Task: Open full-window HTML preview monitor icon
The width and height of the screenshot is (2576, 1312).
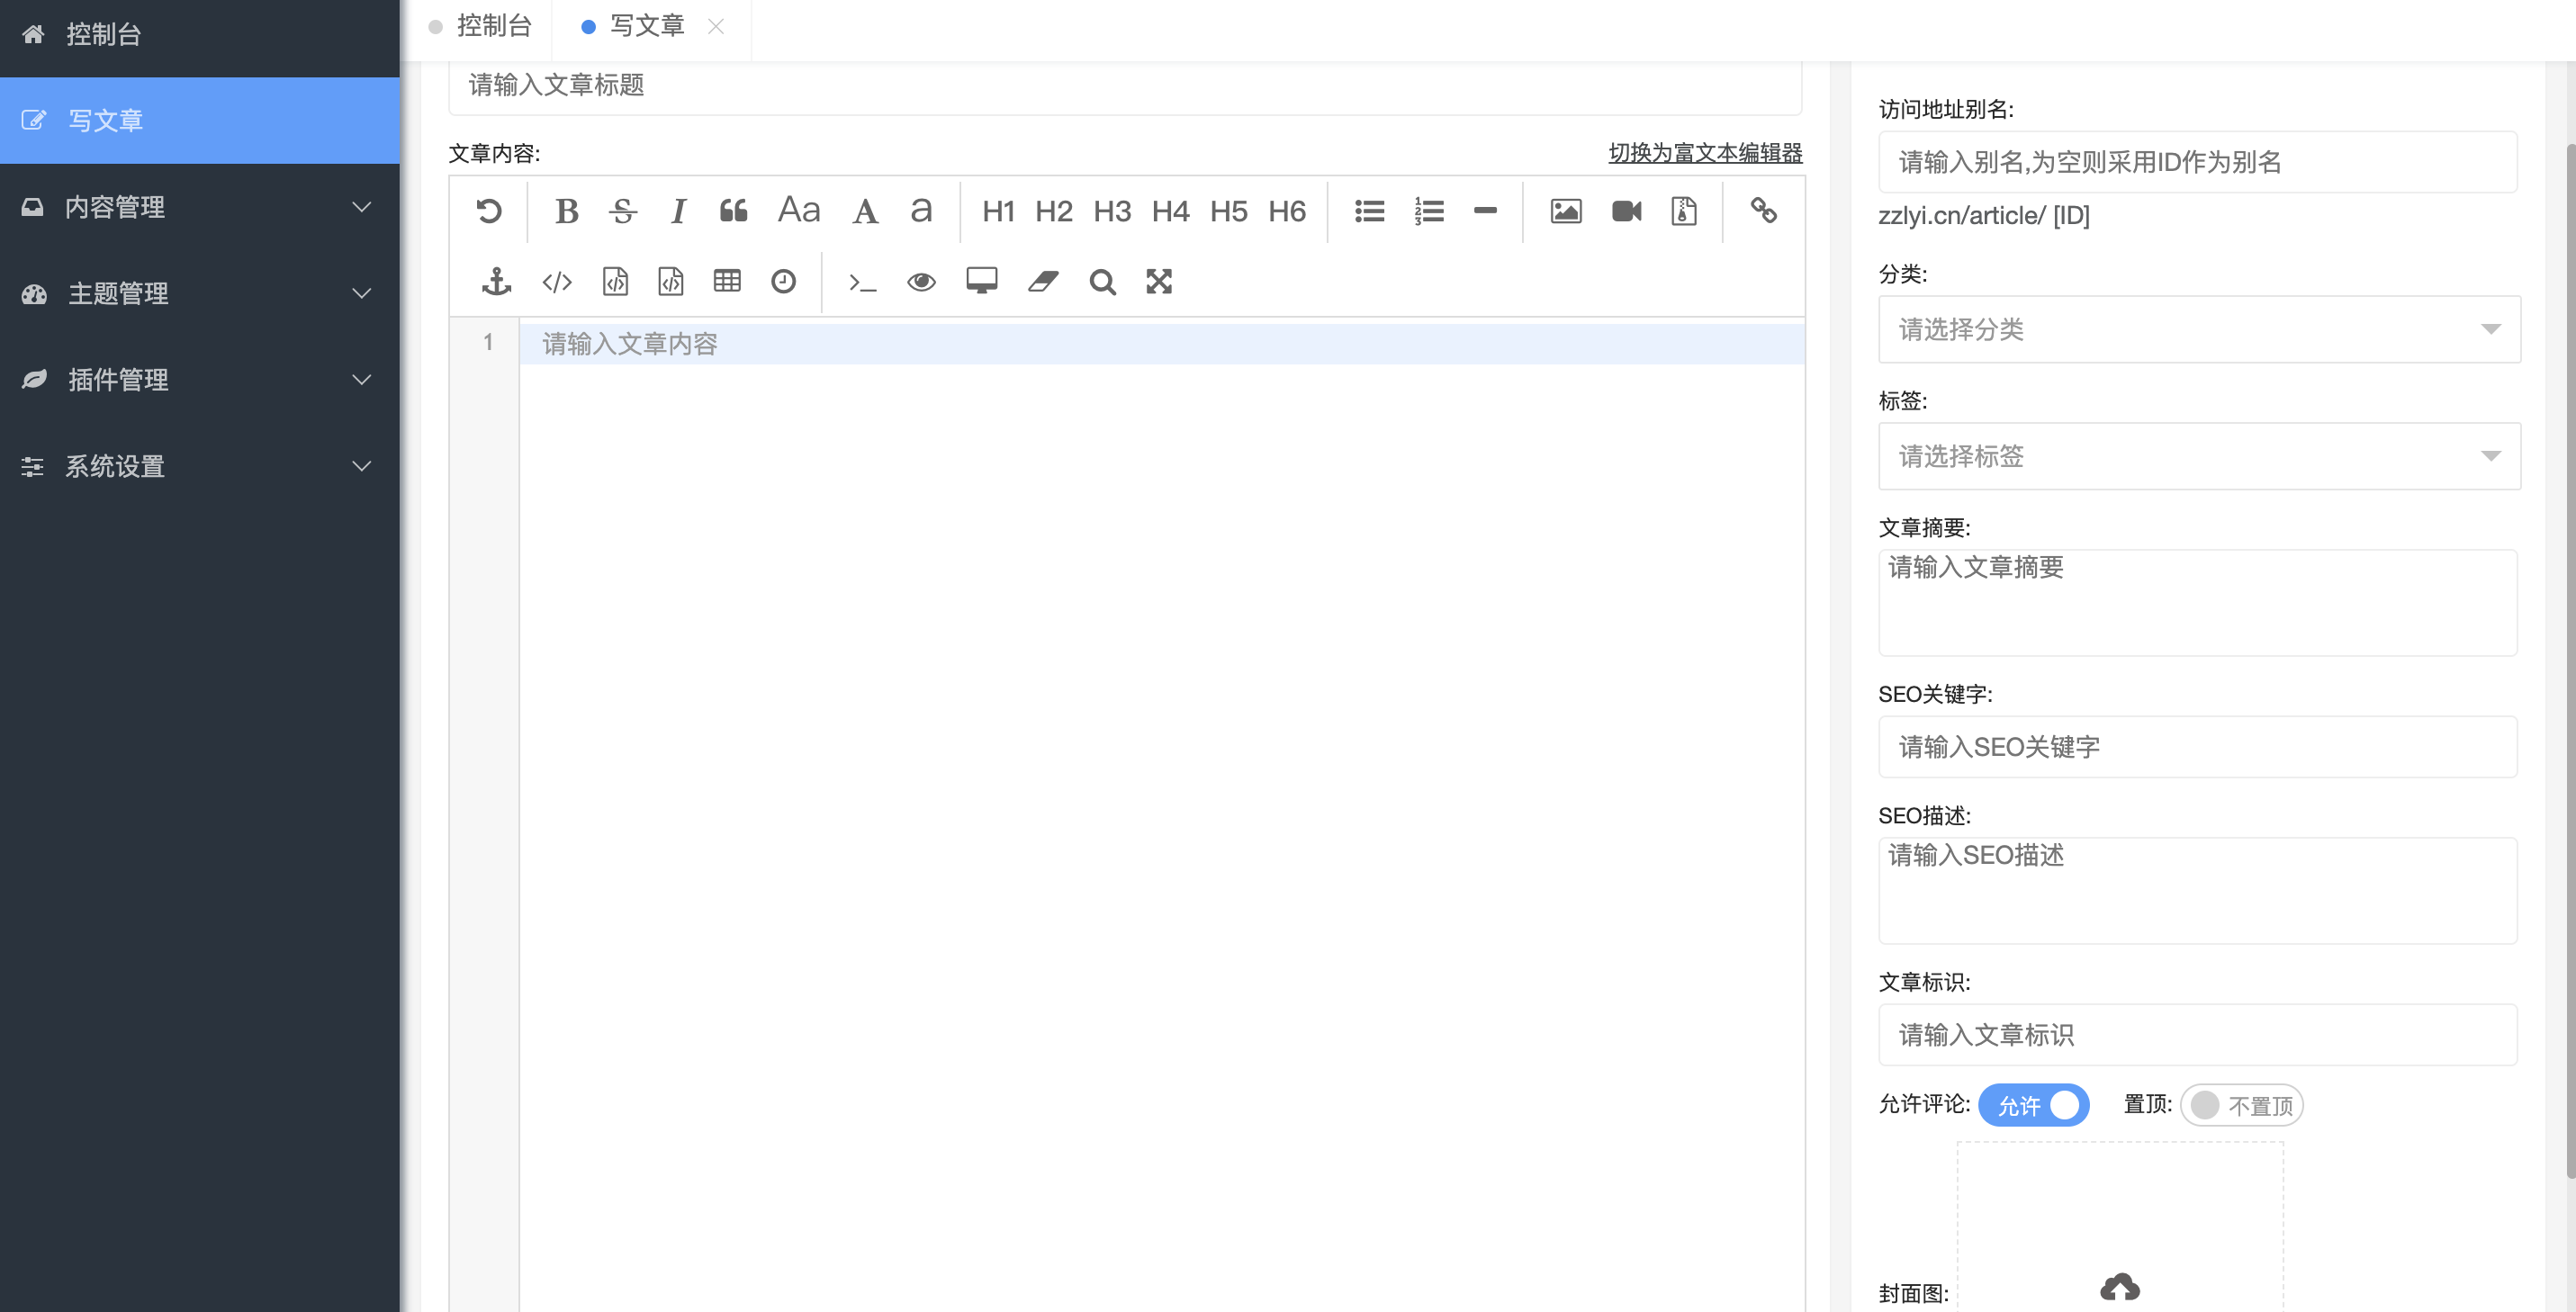Action: click(982, 281)
